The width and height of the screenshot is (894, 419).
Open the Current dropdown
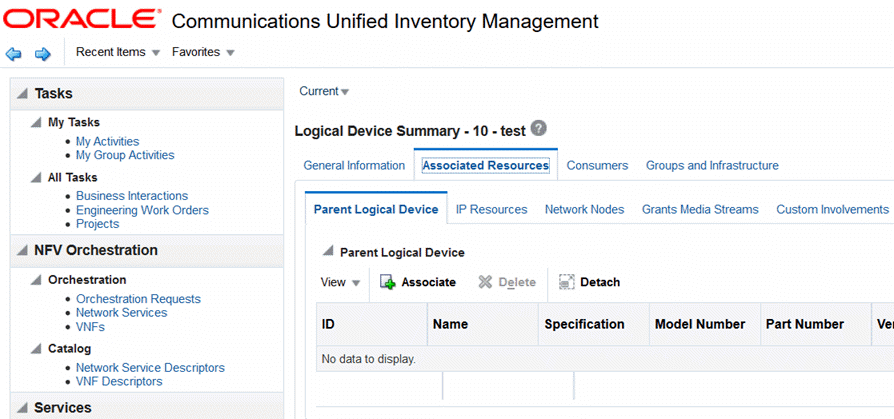point(324,91)
